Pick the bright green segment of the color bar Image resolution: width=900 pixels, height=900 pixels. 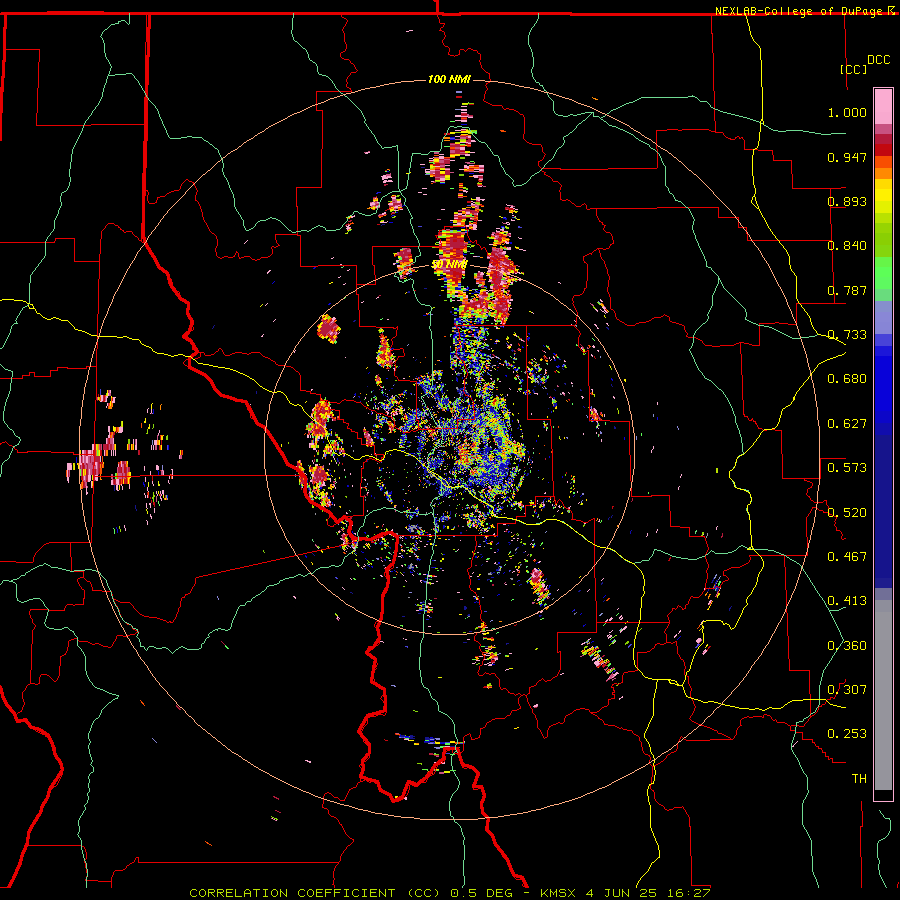883,273
